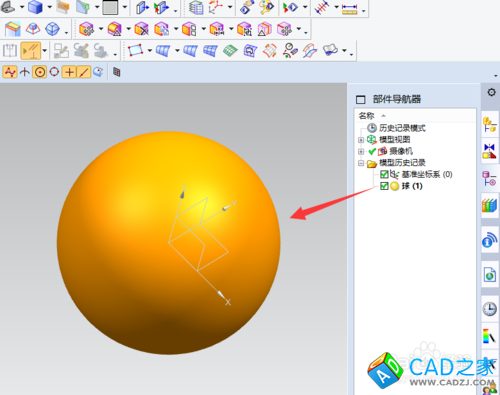
Task: Uncheck the 基准坐标系 (0) checkbox
Action: click(x=384, y=174)
